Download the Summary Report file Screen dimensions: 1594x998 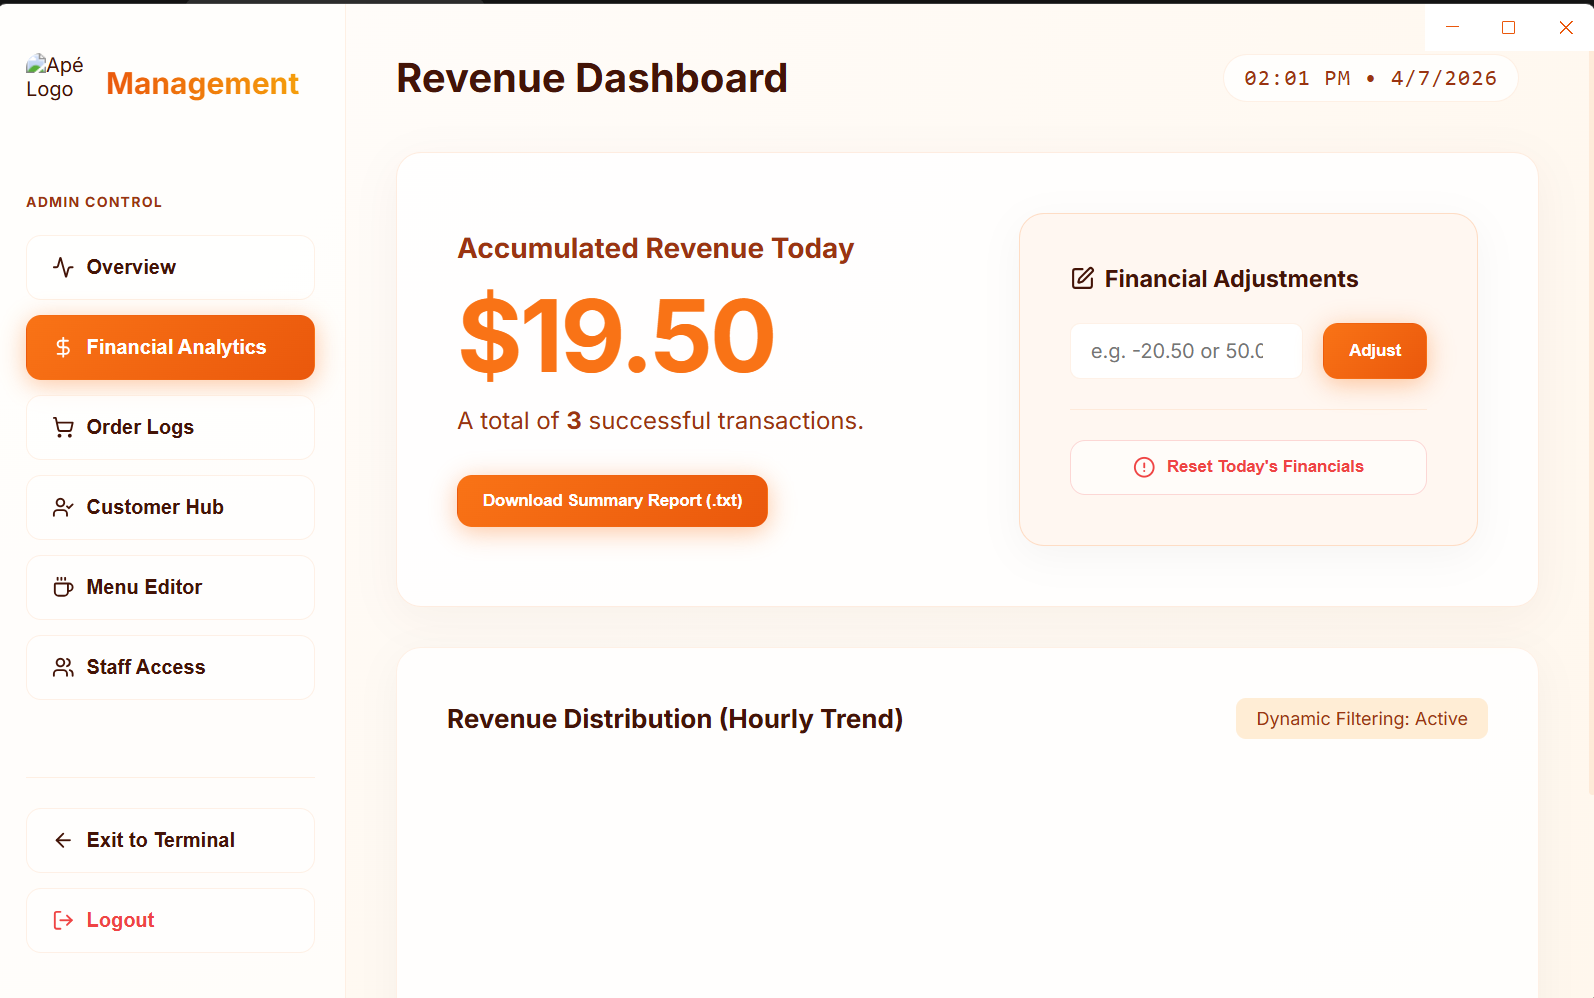pyautogui.click(x=611, y=500)
